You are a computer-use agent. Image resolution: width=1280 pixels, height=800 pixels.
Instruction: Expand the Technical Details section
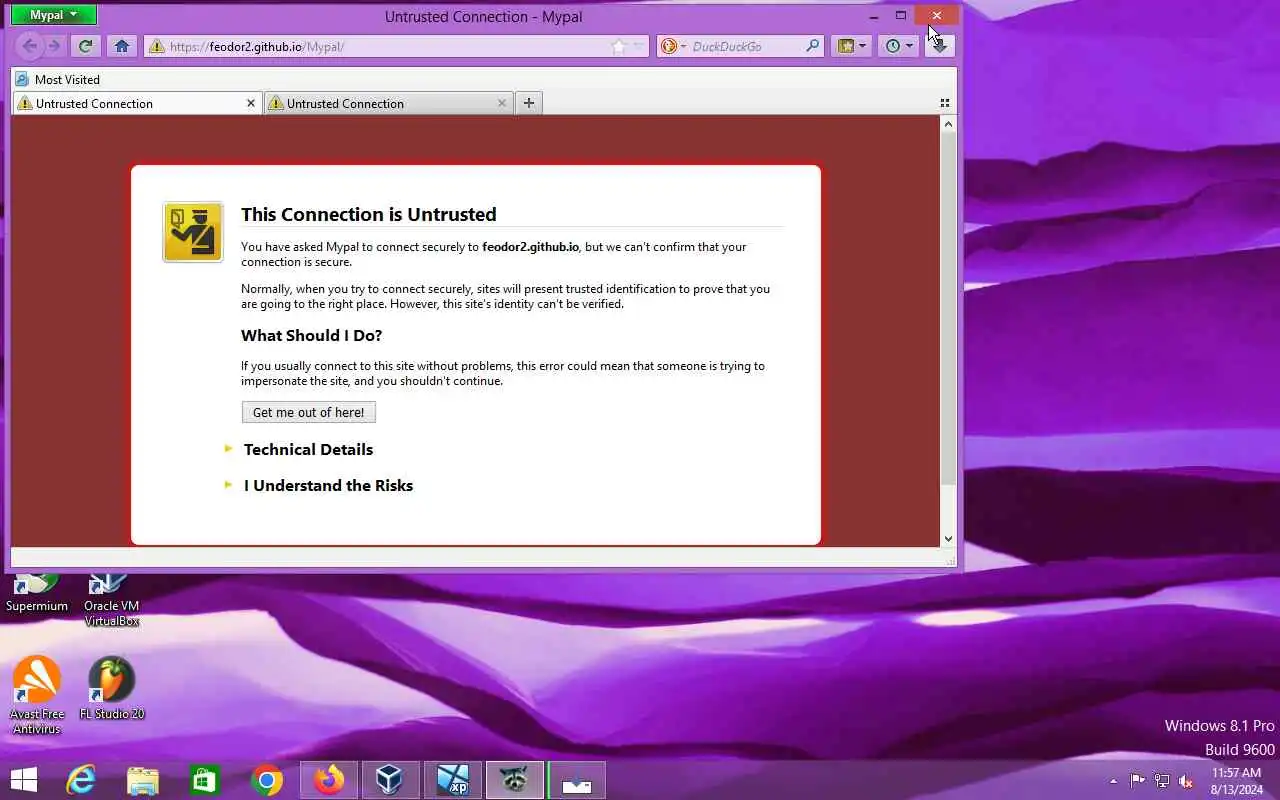(x=308, y=450)
